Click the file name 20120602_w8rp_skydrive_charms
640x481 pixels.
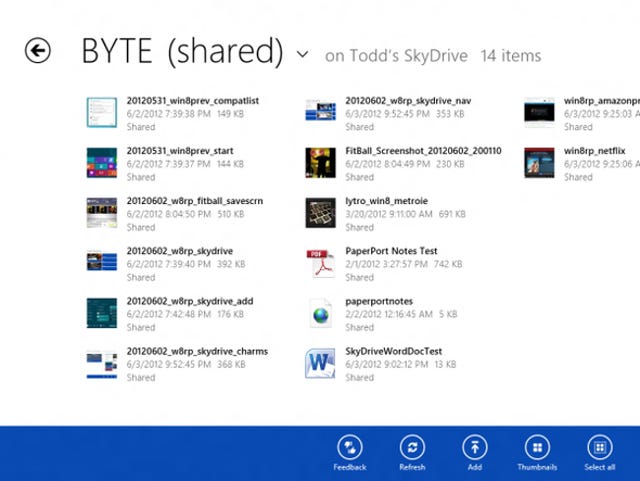(x=197, y=351)
